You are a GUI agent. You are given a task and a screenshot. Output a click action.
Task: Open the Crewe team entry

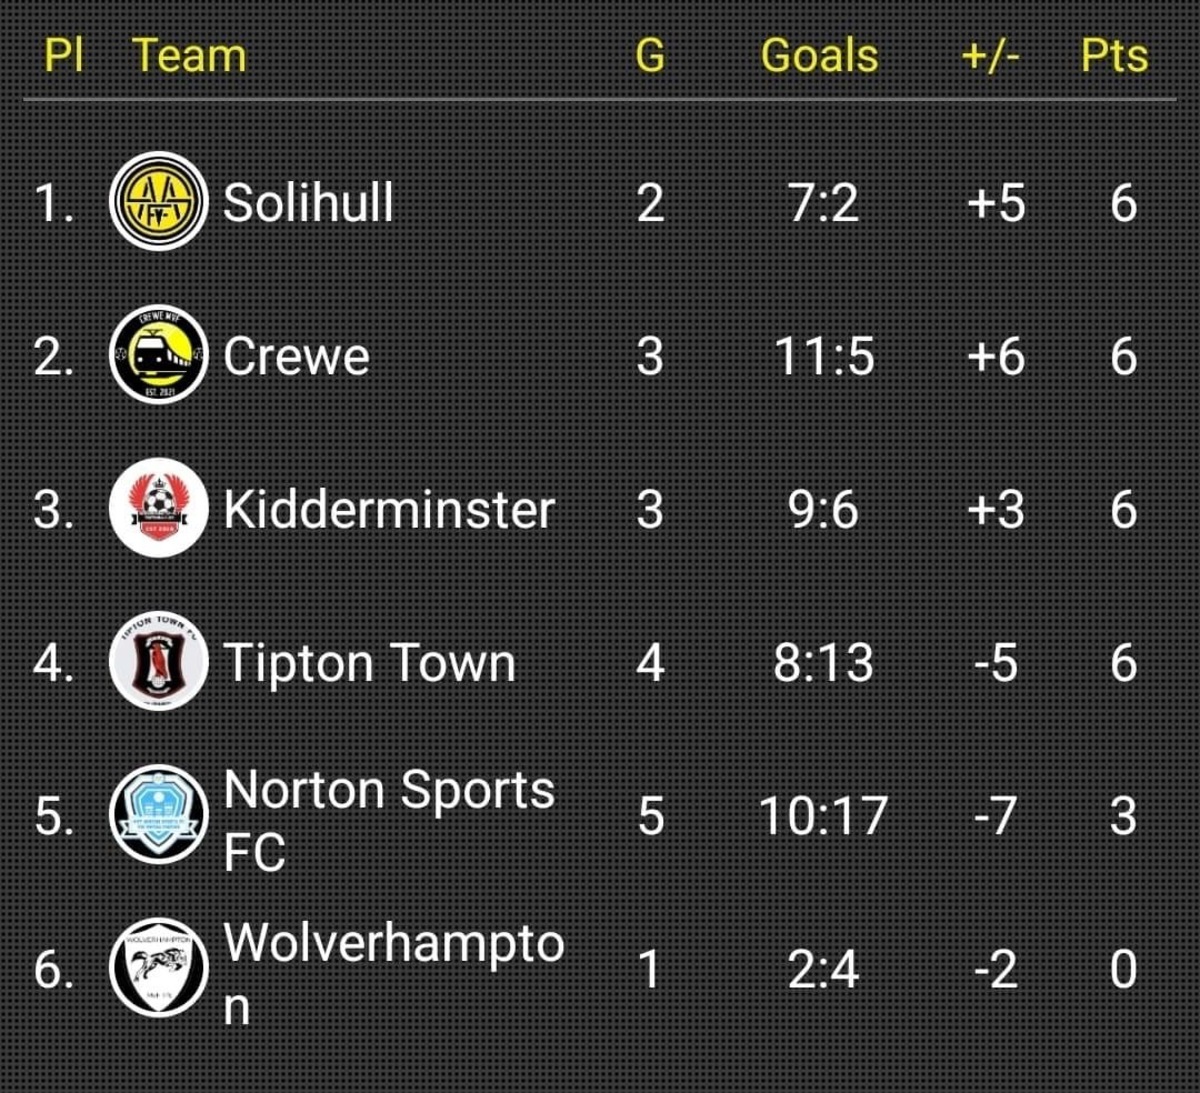(x=296, y=357)
